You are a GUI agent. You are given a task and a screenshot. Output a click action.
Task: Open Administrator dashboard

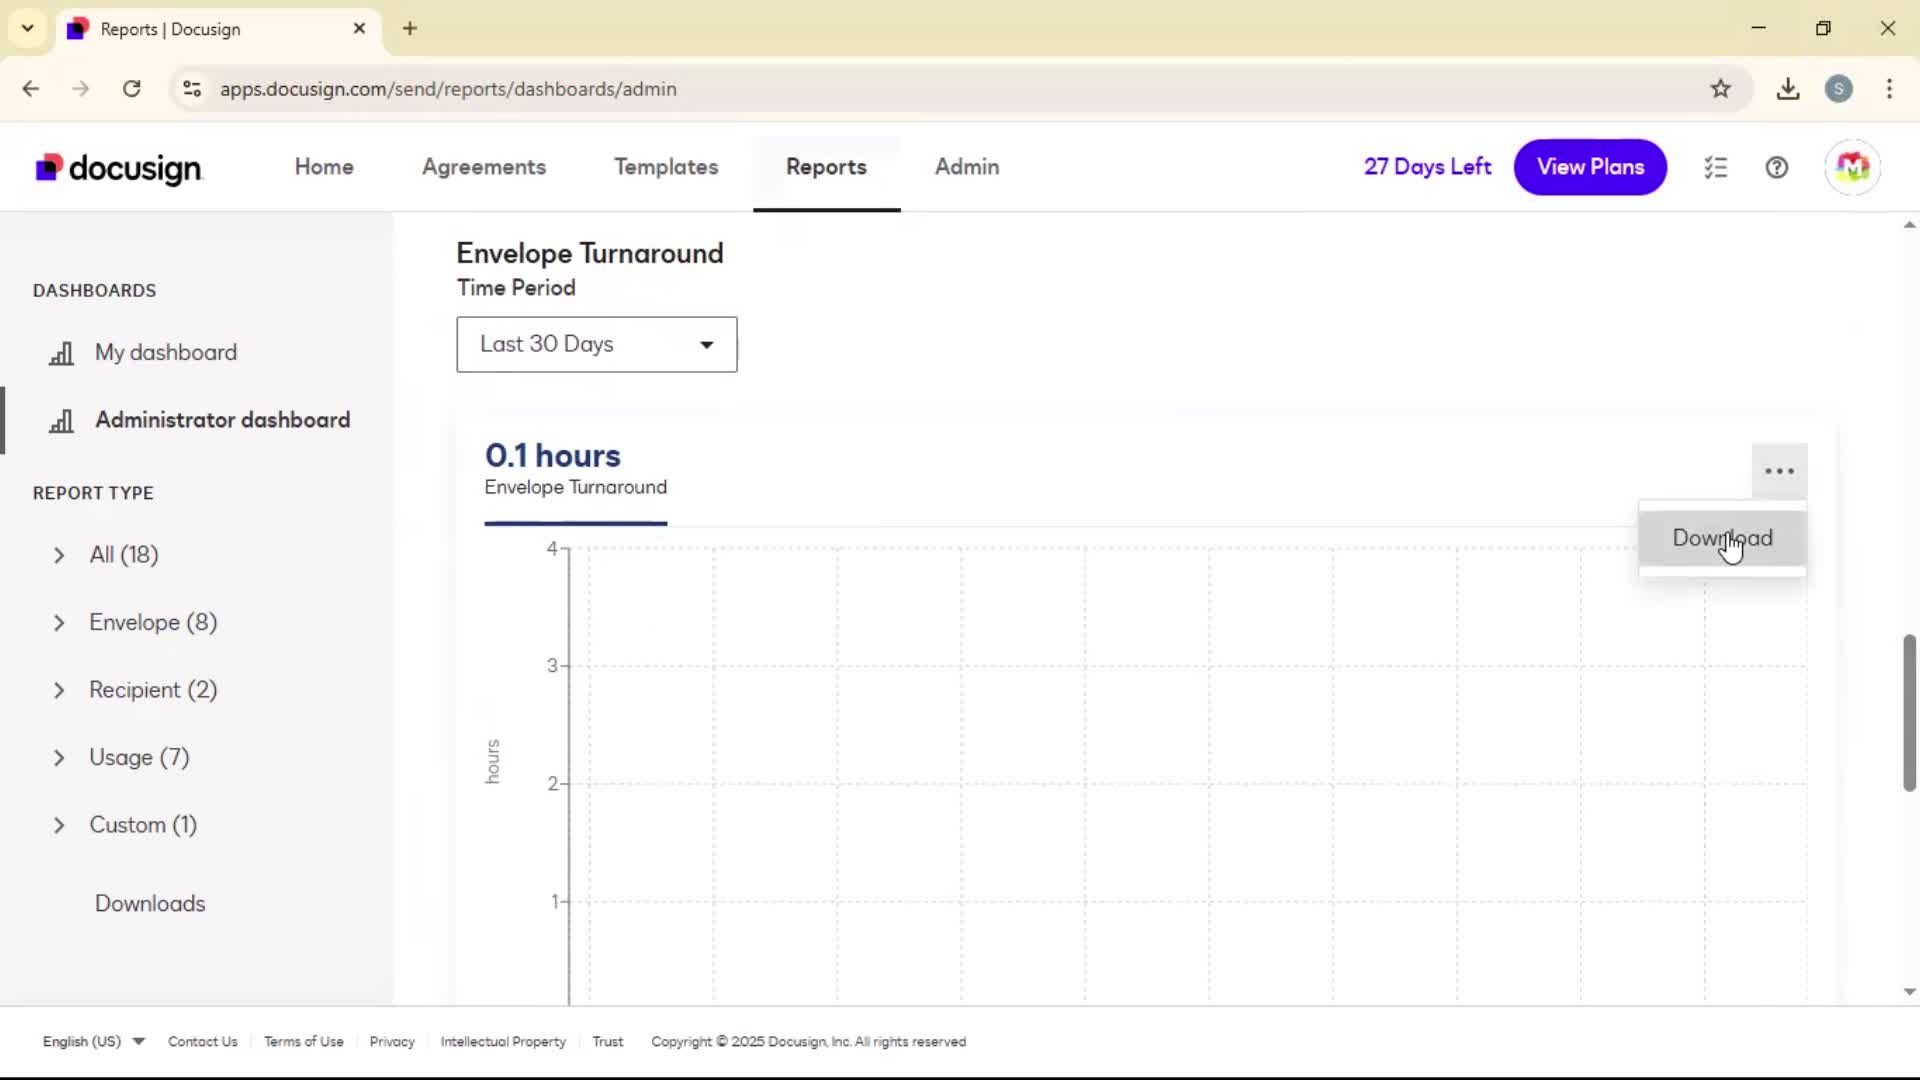pyautogui.click(x=222, y=420)
